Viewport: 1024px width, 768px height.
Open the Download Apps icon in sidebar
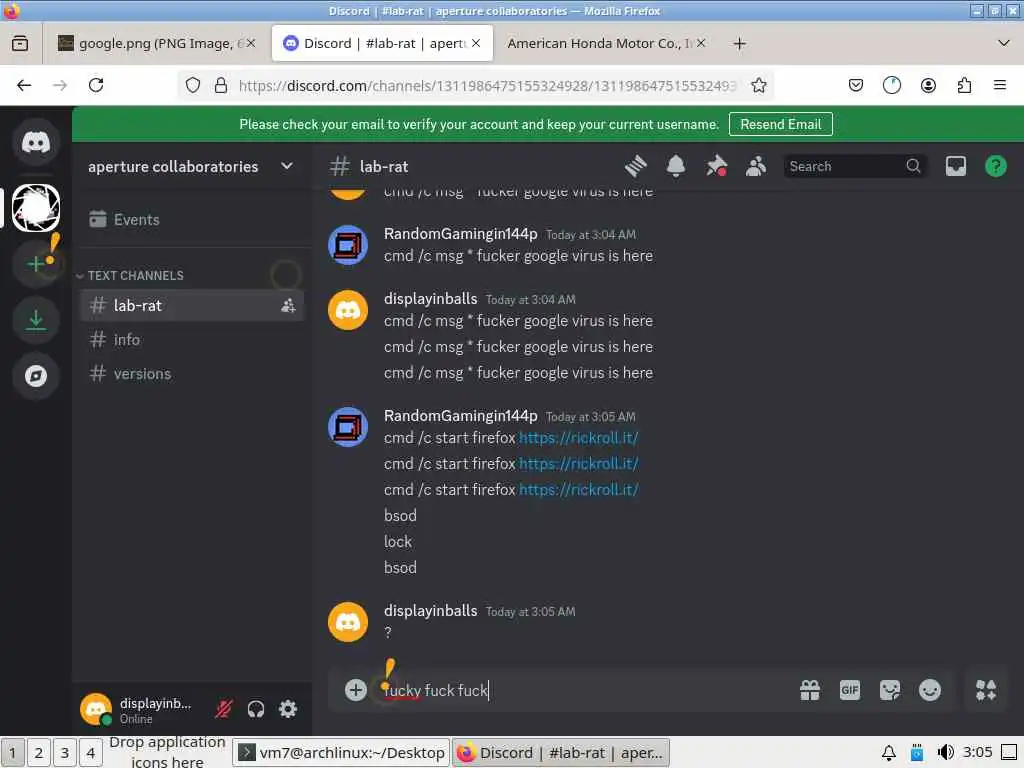[36, 319]
